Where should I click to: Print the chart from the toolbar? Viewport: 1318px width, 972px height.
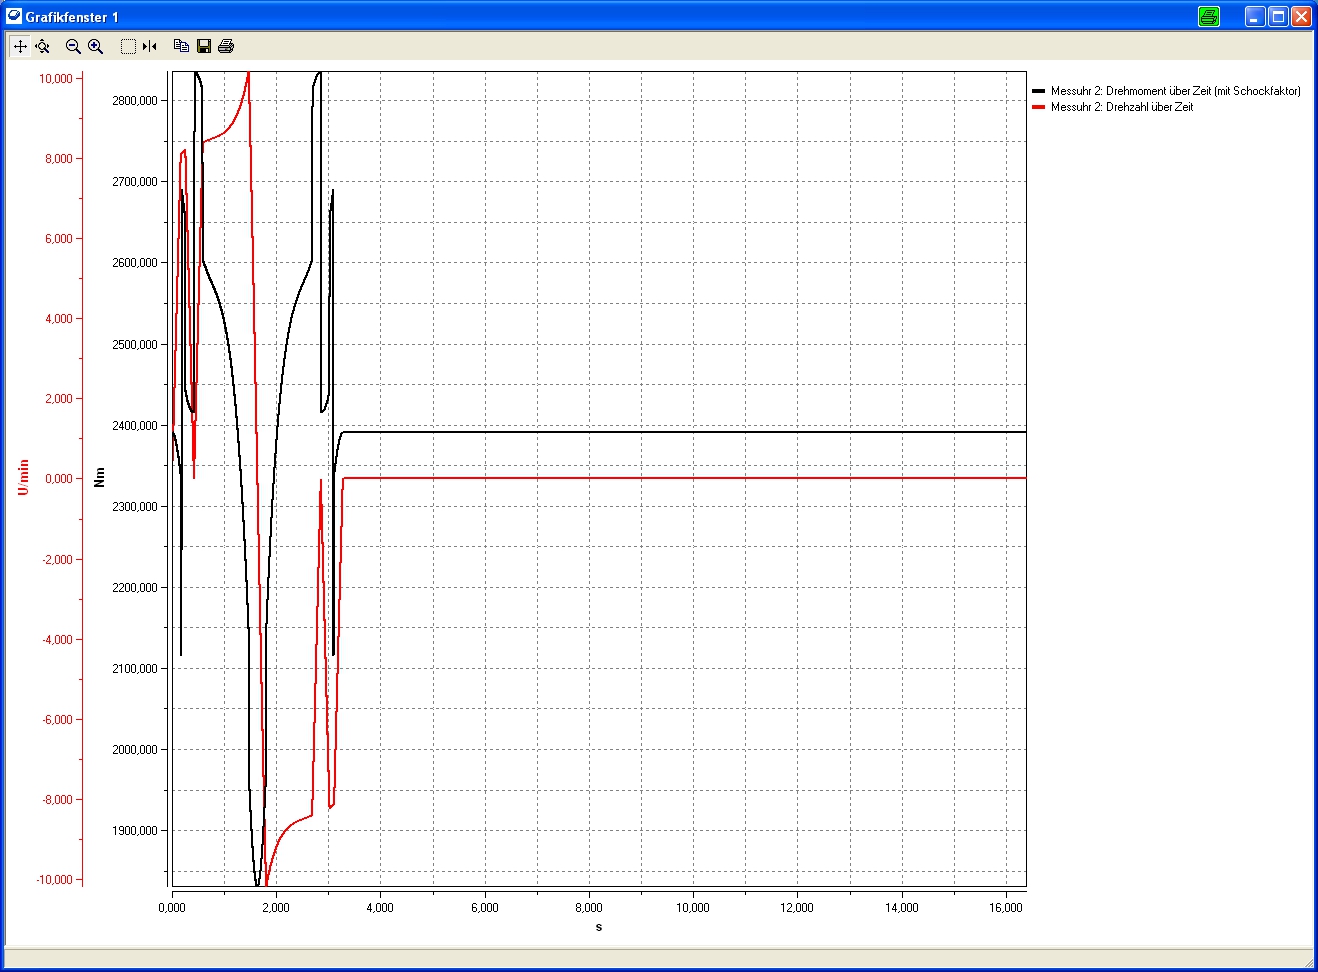click(x=226, y=46)
